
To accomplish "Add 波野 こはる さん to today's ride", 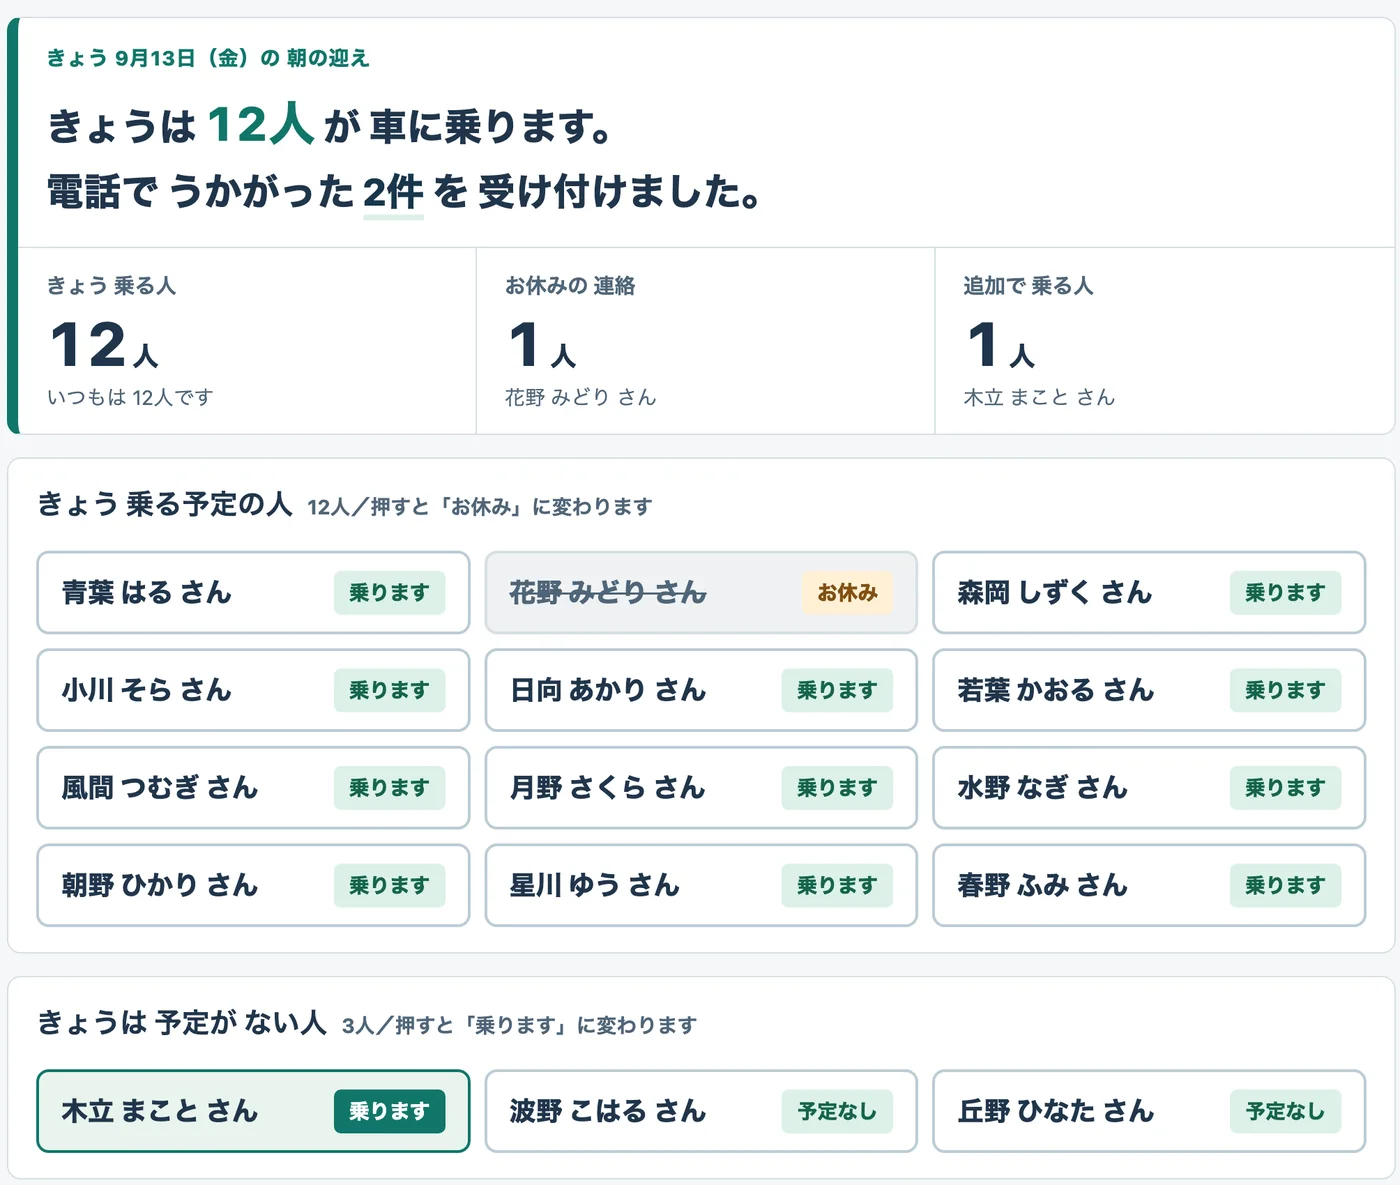I will [701, 1111].
